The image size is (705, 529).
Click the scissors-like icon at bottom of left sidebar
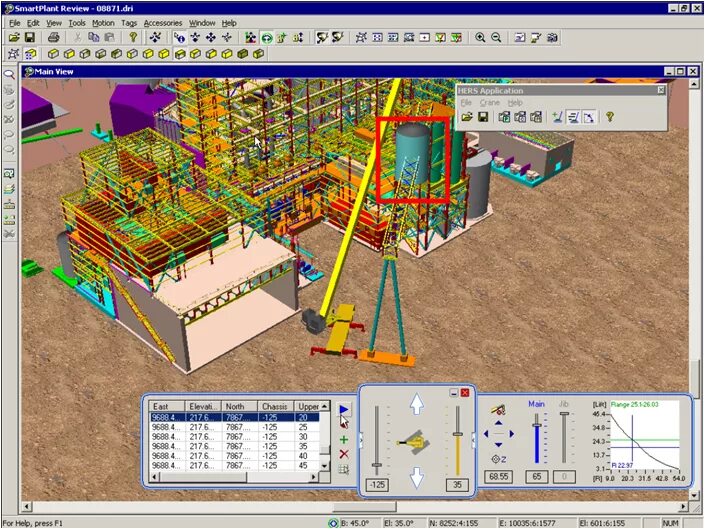9,234
